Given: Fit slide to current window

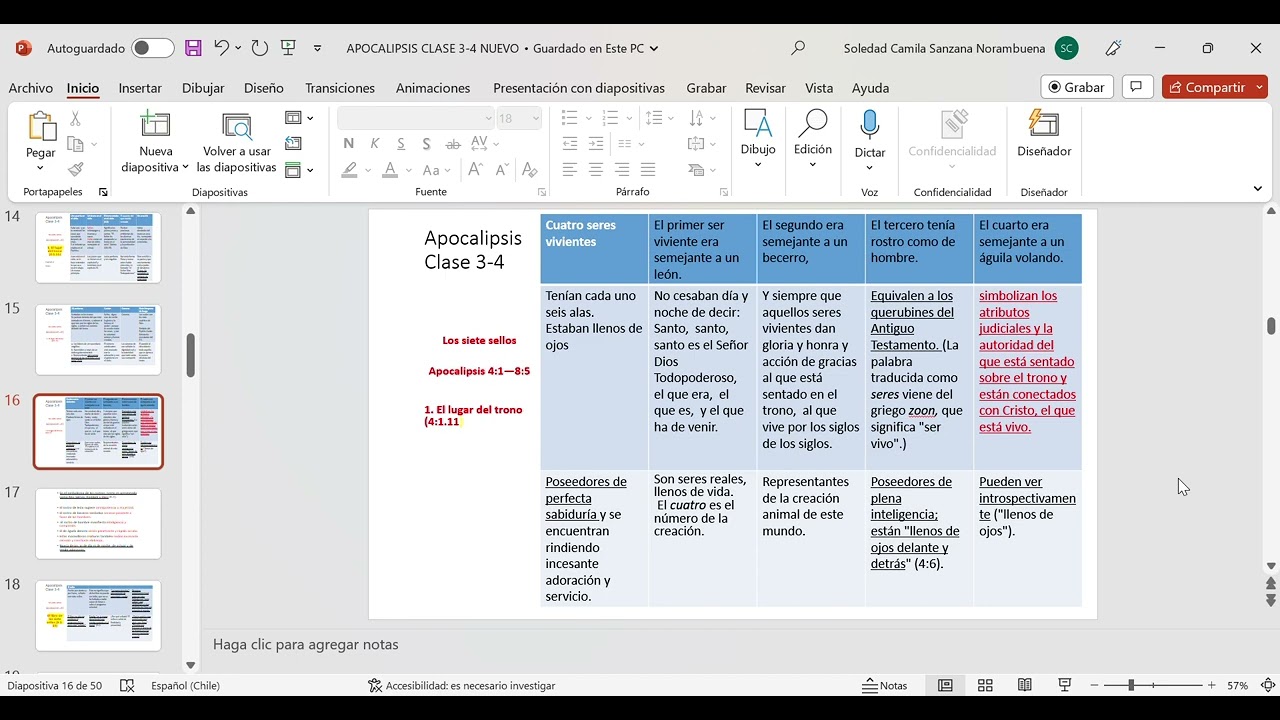Looking at the screenshot, I should coord(1268,685).
